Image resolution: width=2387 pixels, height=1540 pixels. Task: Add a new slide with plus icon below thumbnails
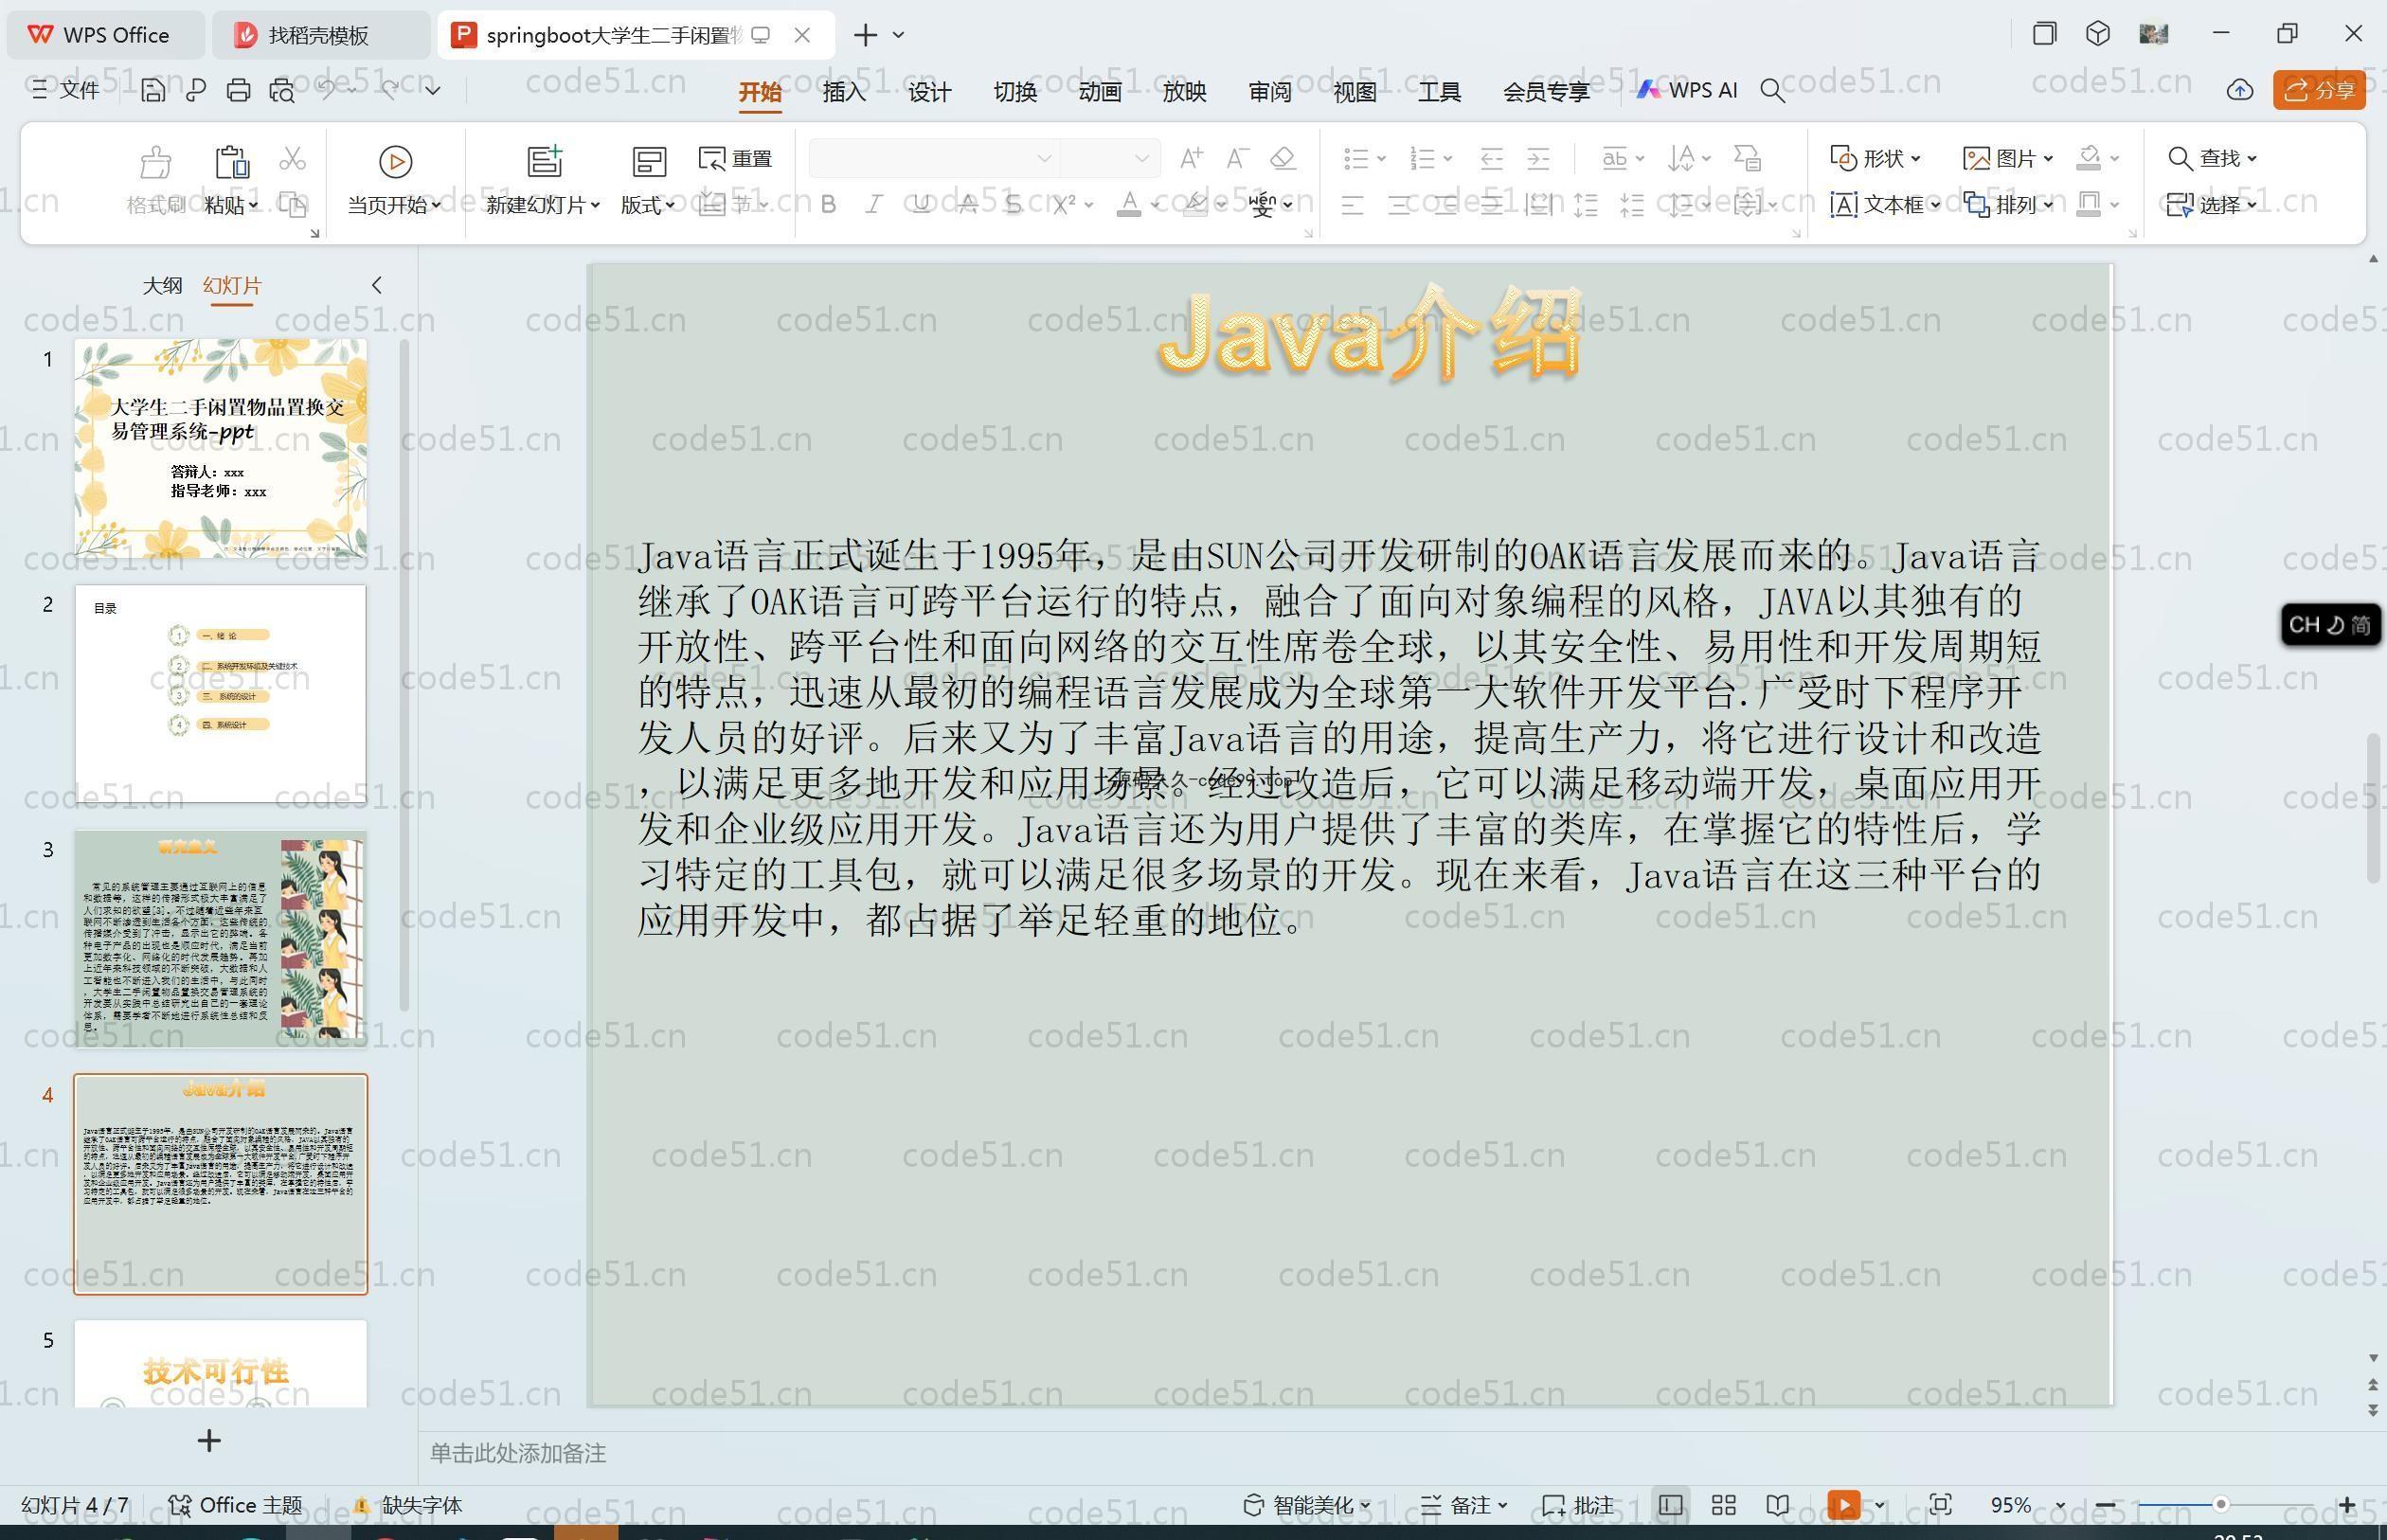[209, 1440]
